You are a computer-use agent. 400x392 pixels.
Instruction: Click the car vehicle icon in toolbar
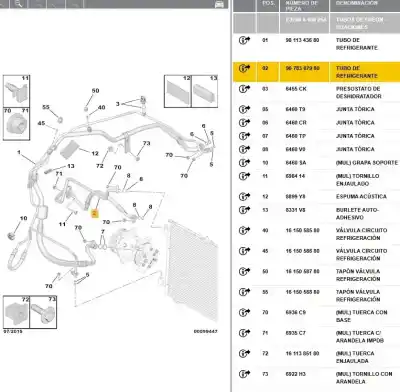[219, 4]
